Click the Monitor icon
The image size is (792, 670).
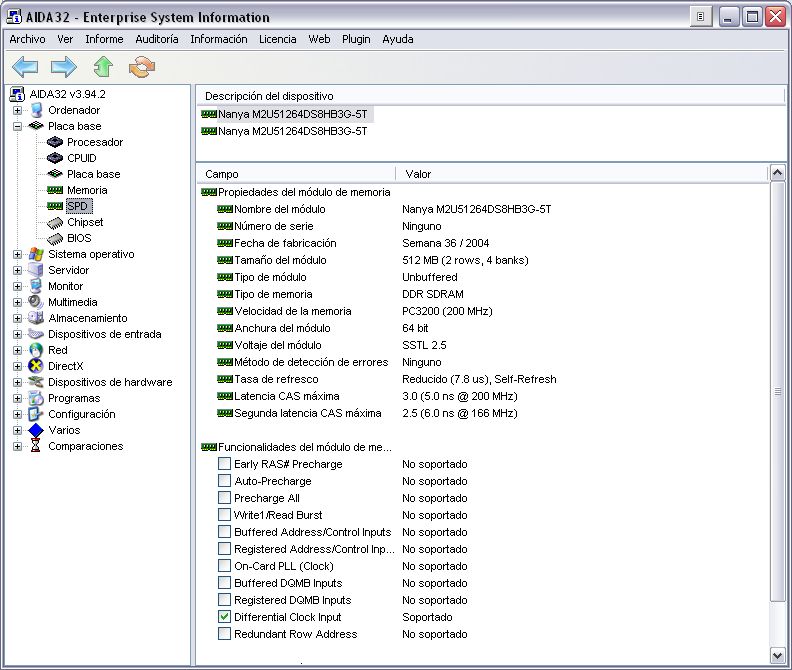(36, 286)
